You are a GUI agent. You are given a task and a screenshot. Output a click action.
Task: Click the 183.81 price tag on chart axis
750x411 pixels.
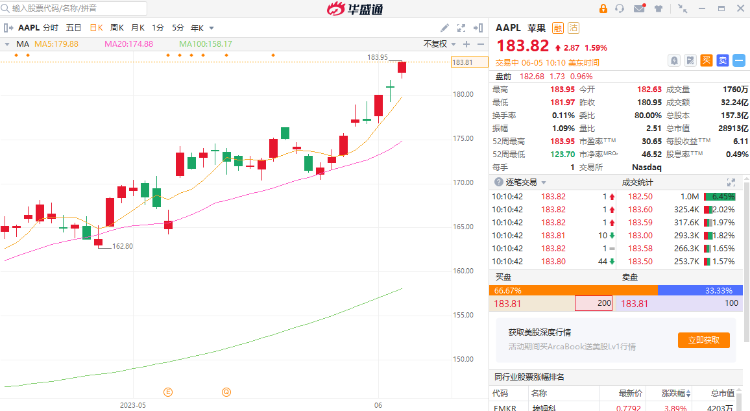[x=470, y=62]
